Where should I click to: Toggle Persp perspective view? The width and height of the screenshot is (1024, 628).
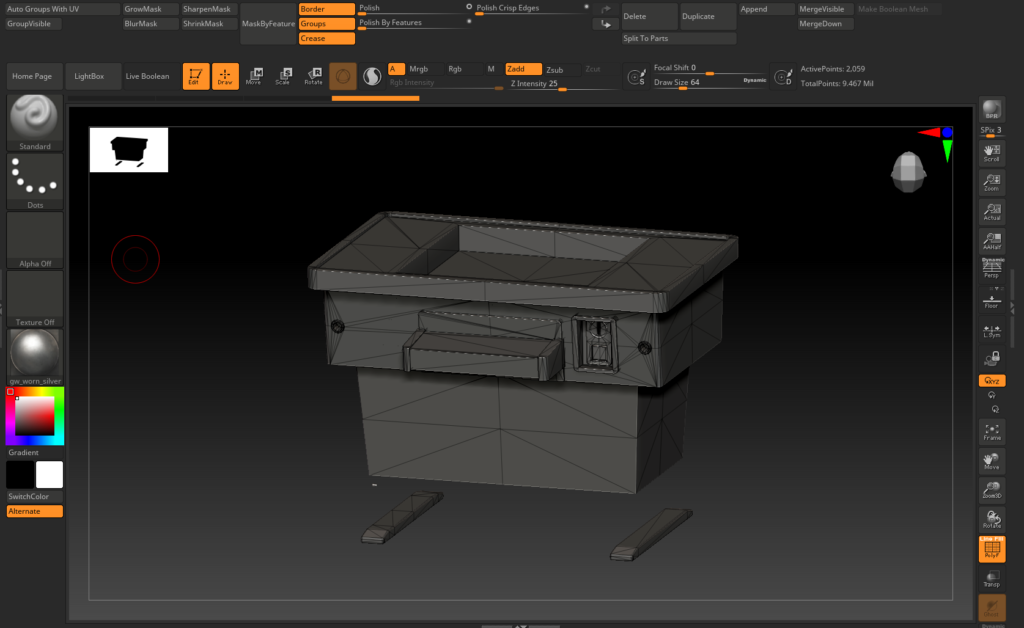pyautogui.click(x=991, y=269)
